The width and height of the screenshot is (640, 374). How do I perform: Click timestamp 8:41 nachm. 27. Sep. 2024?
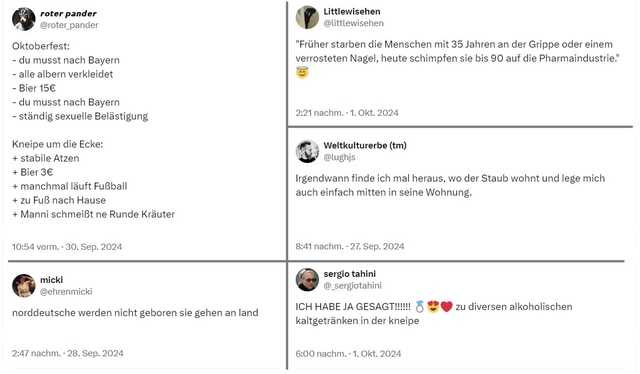tap(350, 246)
